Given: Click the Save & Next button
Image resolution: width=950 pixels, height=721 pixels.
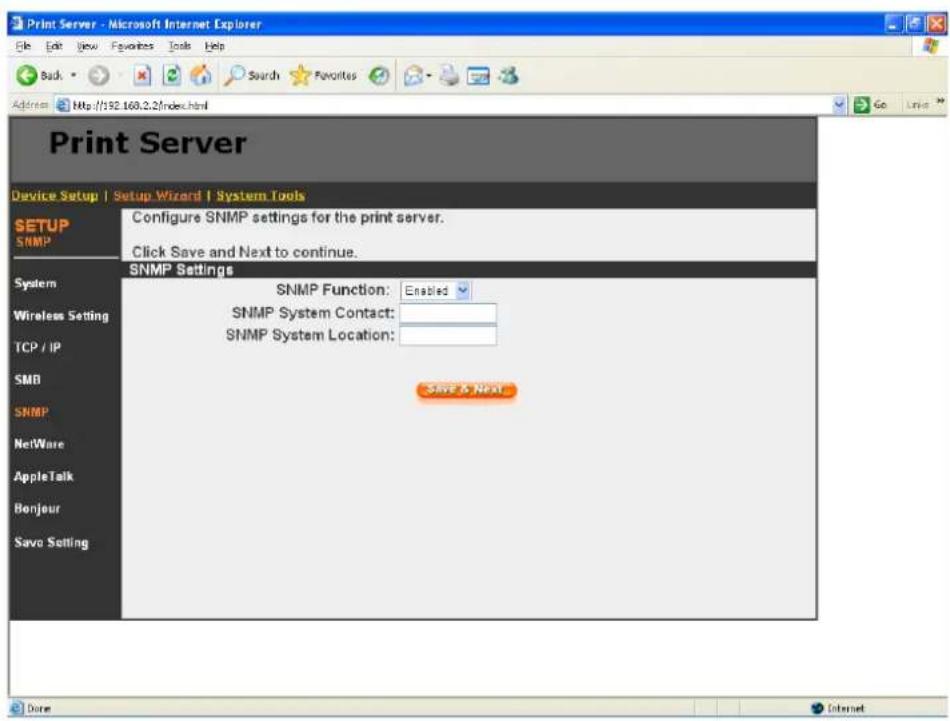Looking at the screenshot, I should (466, 390).
